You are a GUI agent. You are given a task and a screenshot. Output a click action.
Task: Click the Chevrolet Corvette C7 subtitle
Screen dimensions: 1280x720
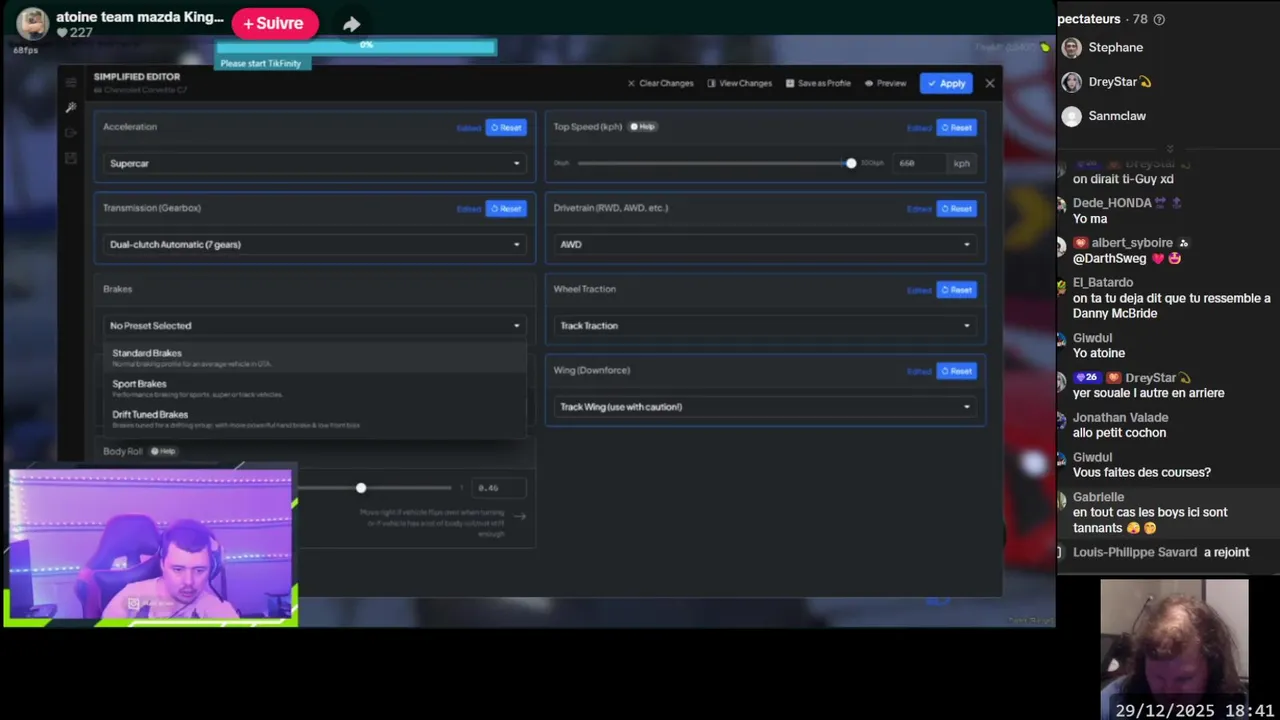(x=140, y=90)
